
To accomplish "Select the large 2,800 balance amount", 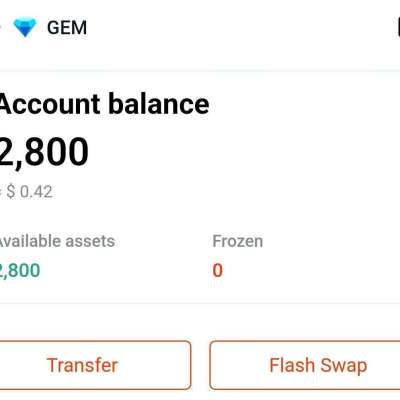I will click(44, 152).
